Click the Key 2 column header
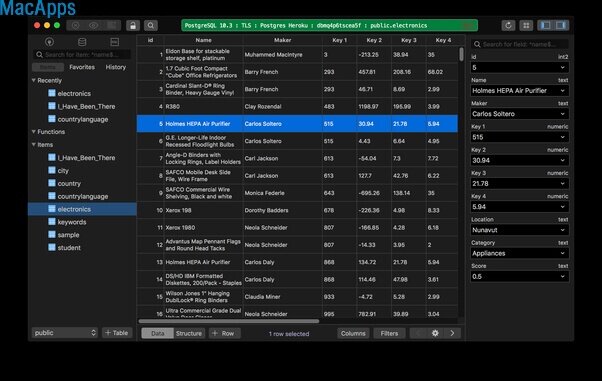 pyautogui.click(x=374, y=40)
